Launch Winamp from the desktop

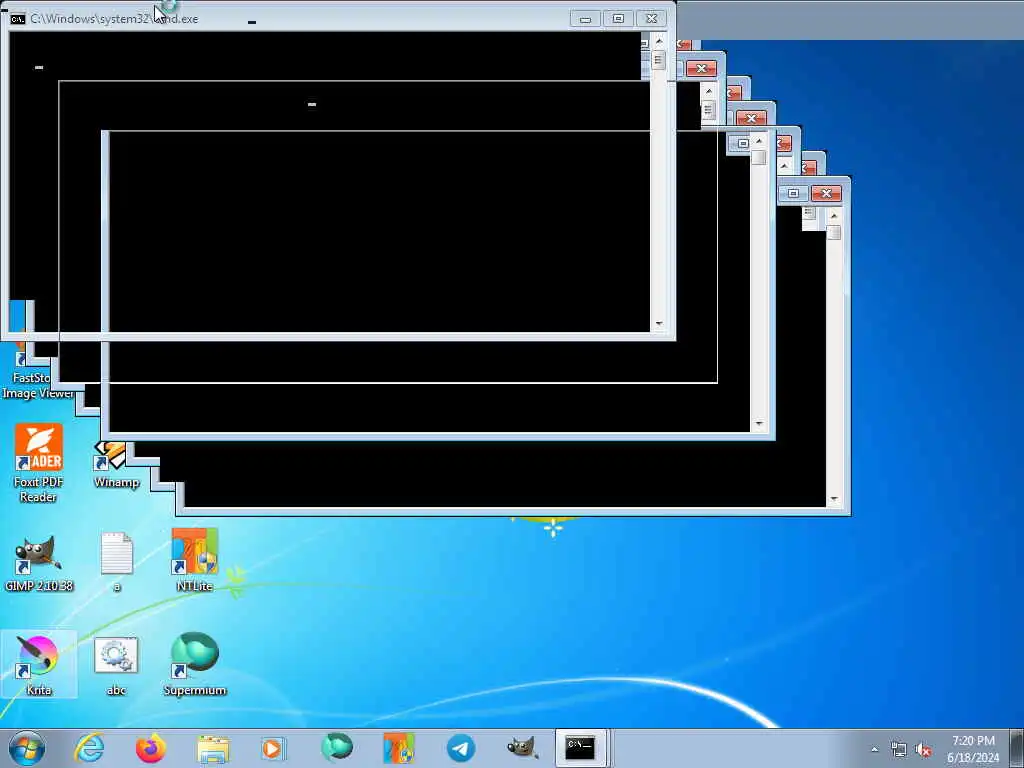(x=116, y=465)
